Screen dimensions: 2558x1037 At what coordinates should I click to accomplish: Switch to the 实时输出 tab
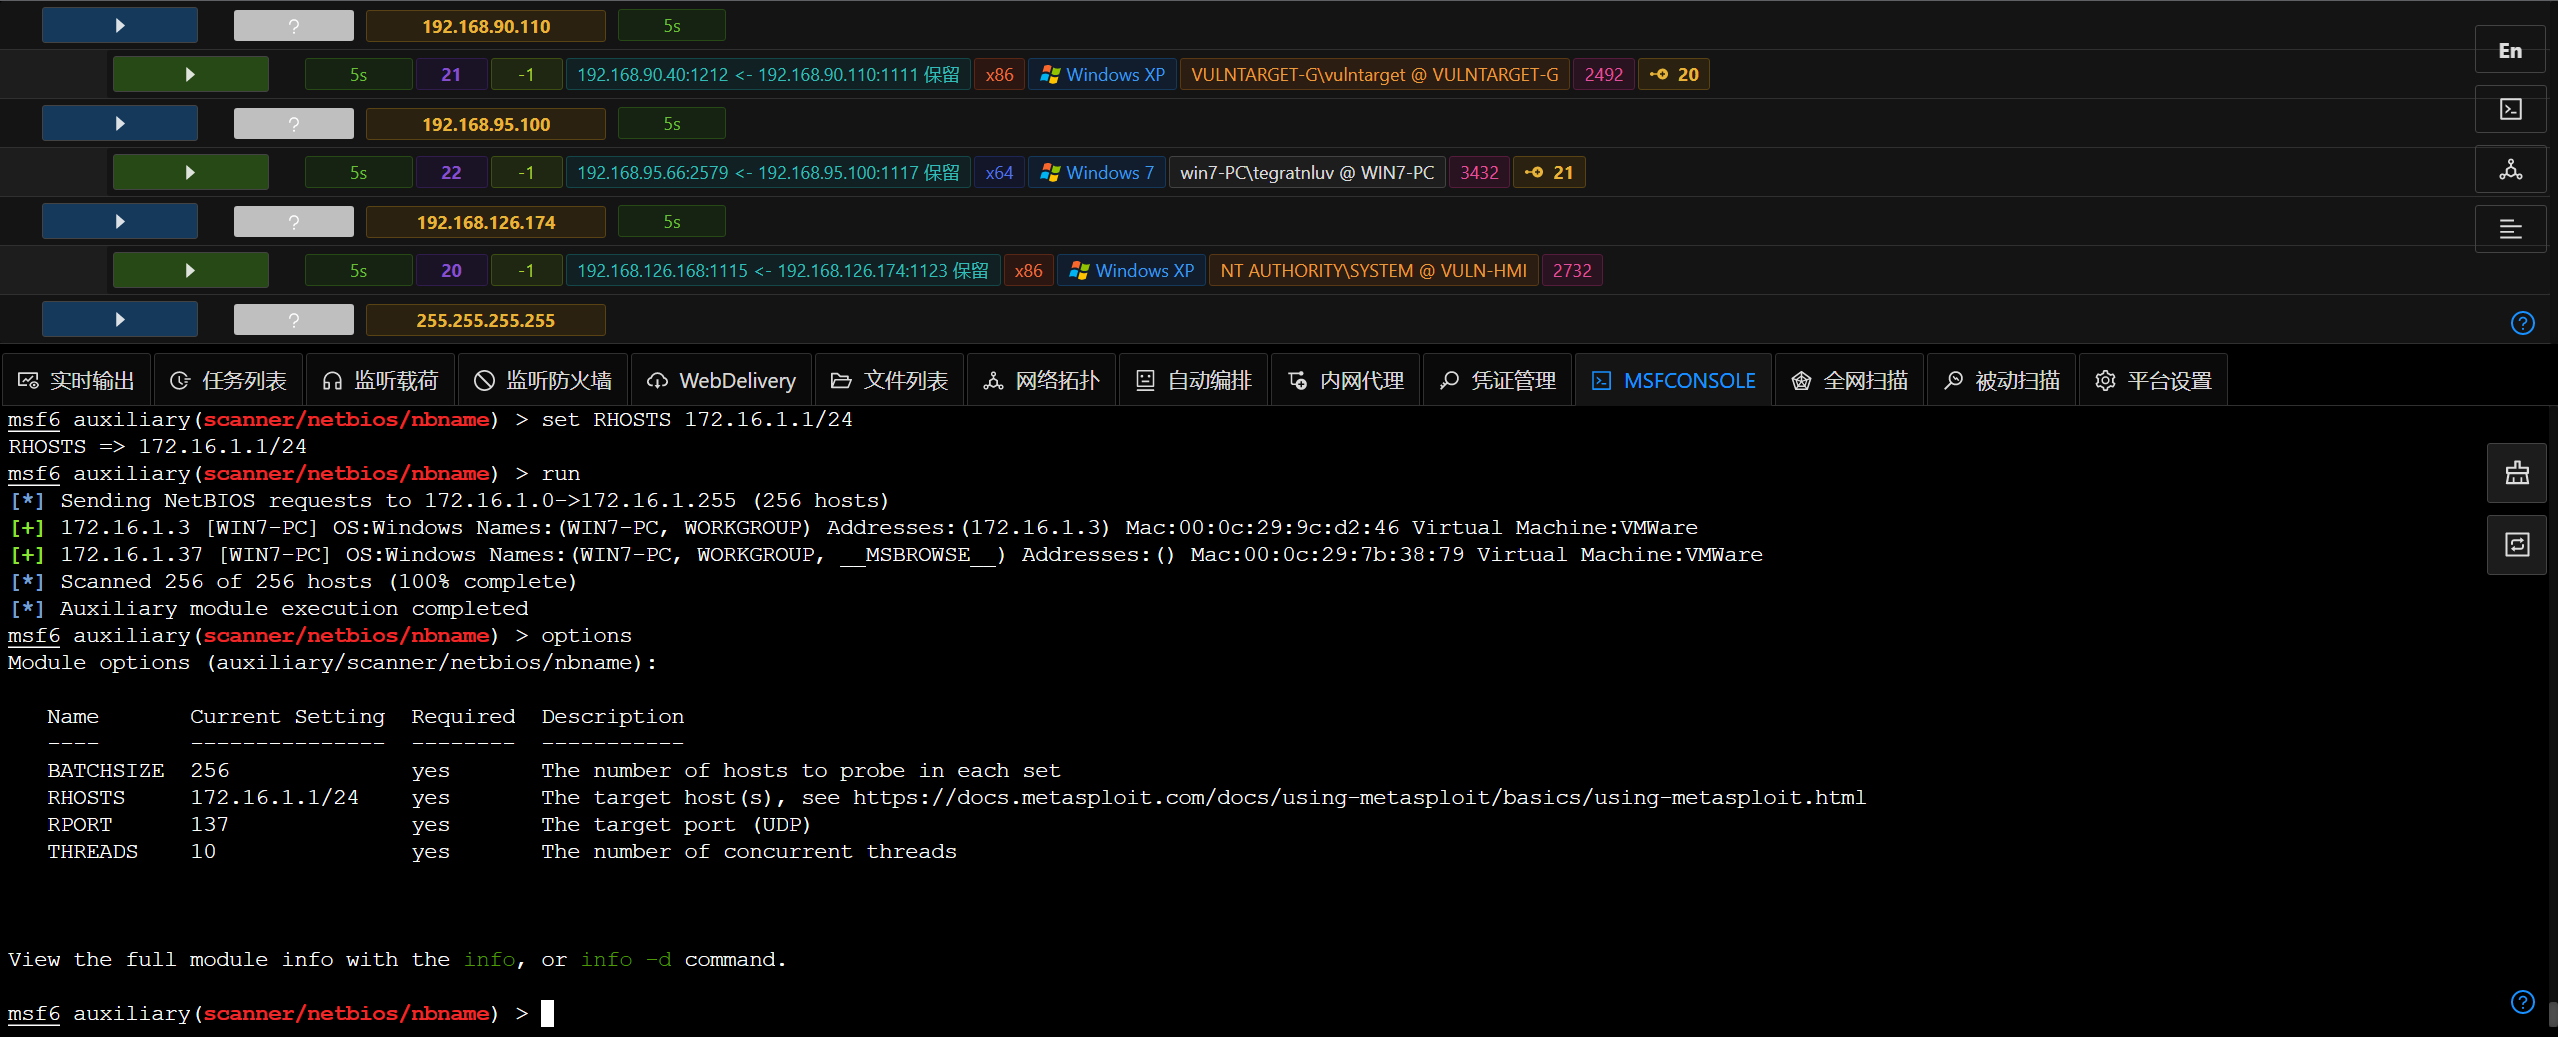tap(76, 381)
